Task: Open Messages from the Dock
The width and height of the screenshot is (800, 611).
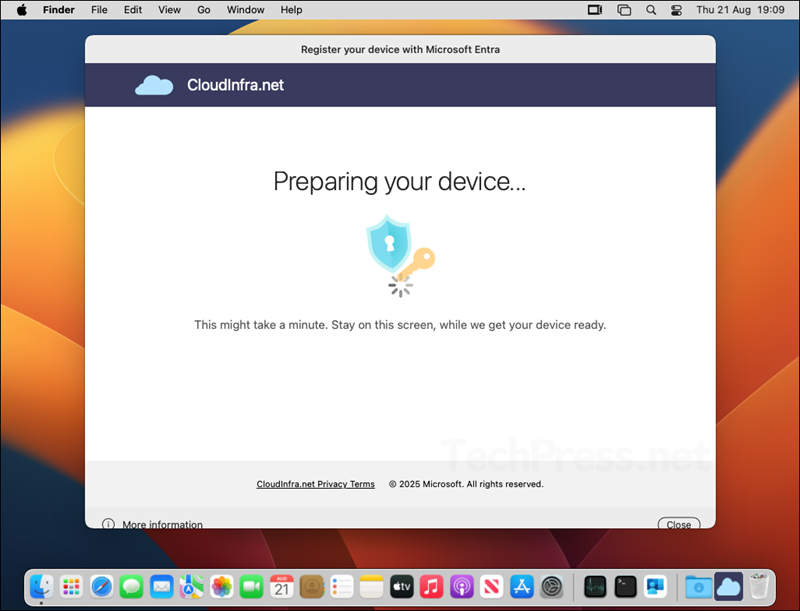Action: click(x=132, y=587)
